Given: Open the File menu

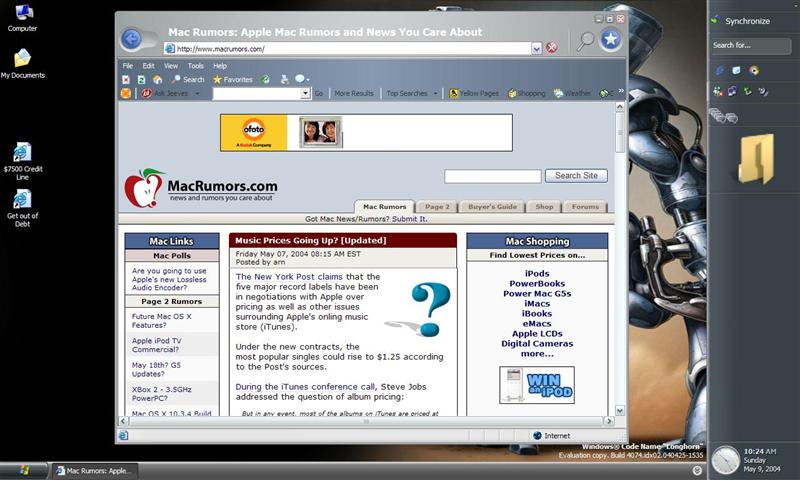Looking at the screenshot, I should click(128, 66).
